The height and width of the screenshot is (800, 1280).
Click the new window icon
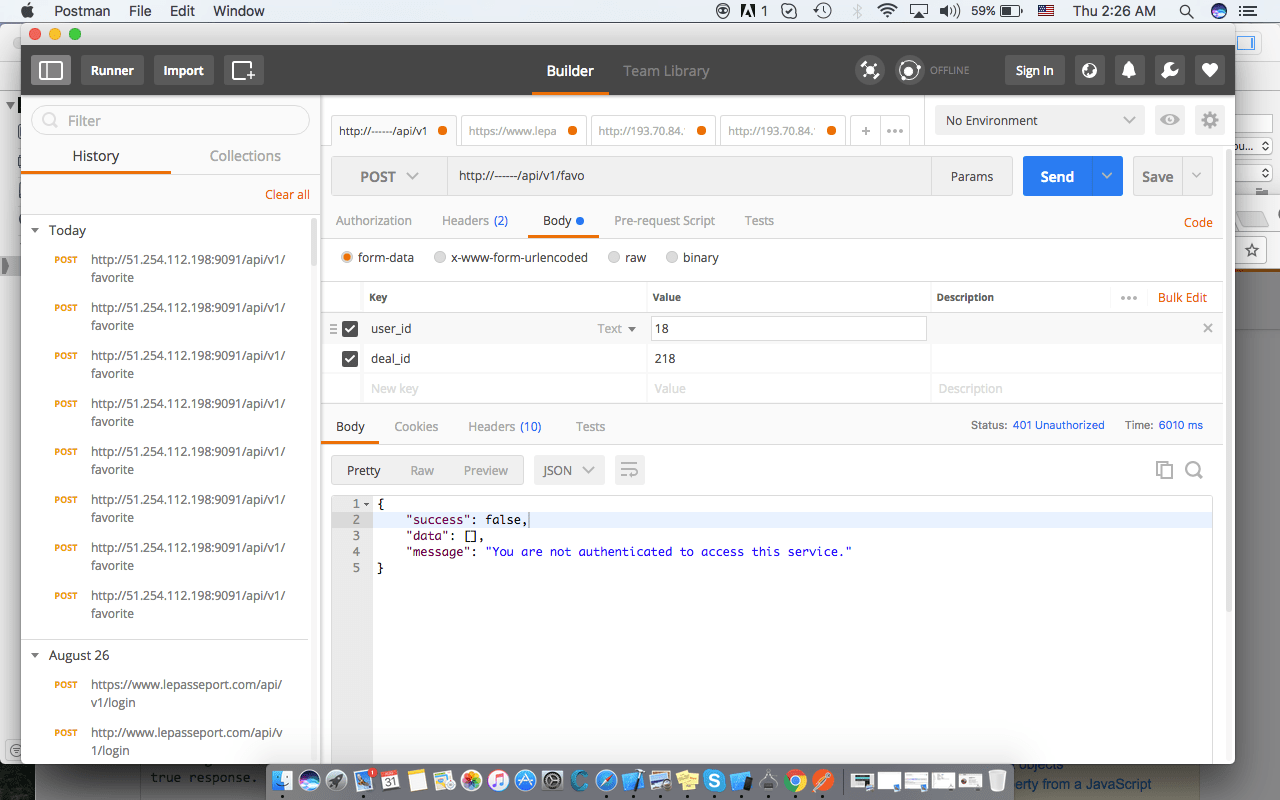coord(243,70)
